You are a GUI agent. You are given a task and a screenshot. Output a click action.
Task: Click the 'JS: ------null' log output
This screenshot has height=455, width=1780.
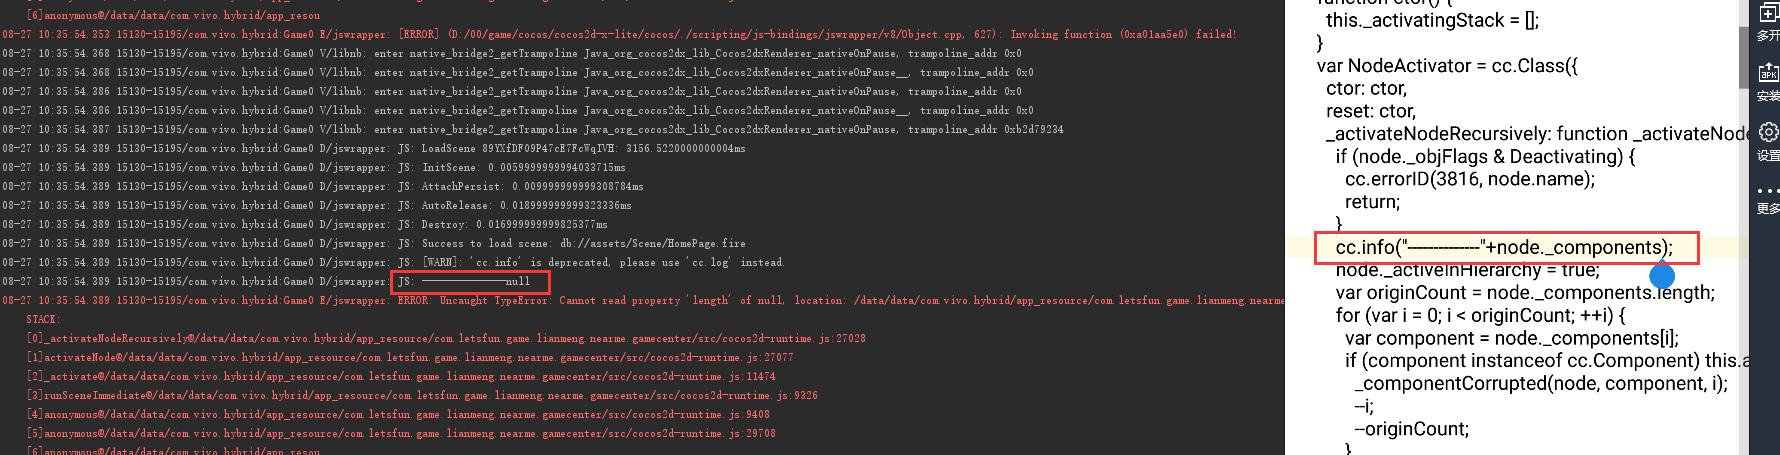469,281
